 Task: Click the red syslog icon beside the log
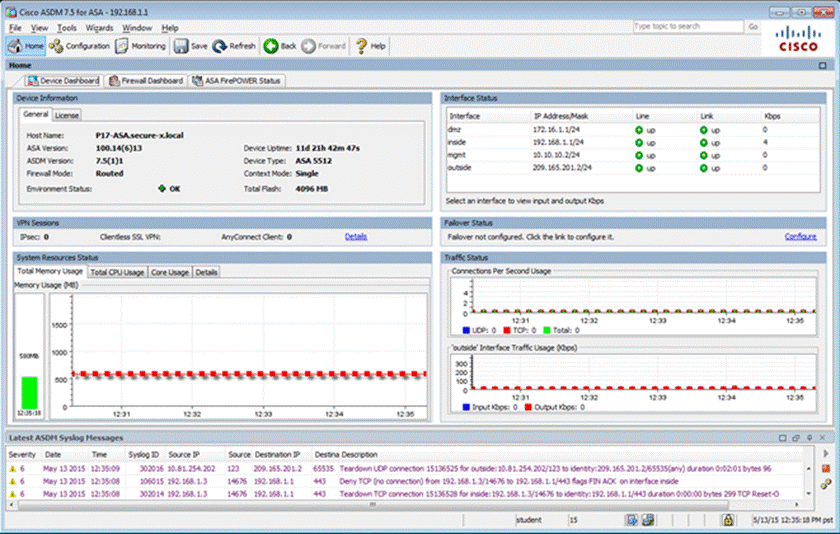[826, 467]
